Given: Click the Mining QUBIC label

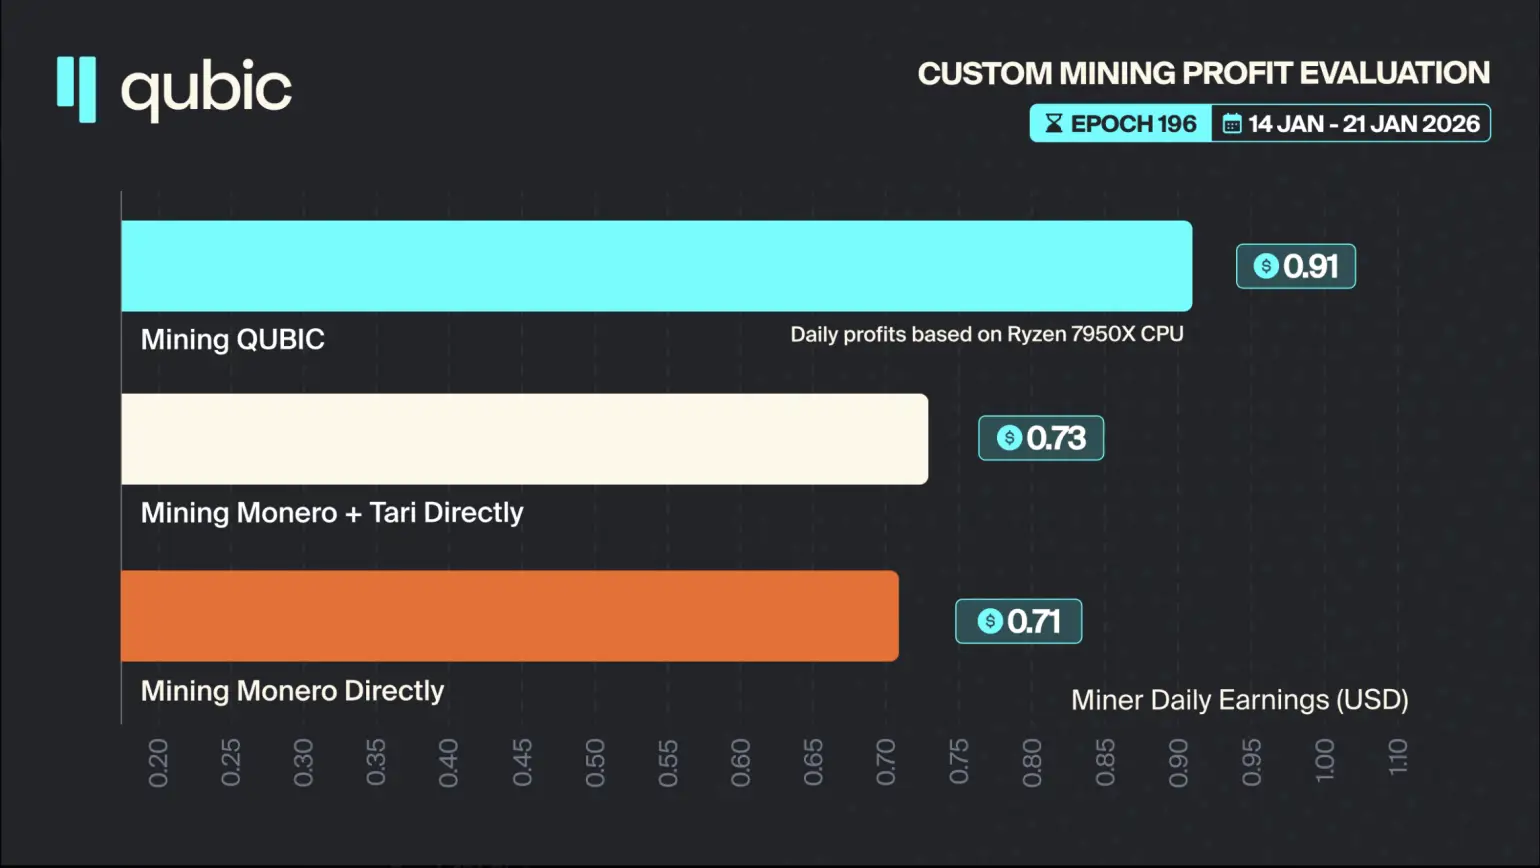Looking at the screenshot, I should (232, 340).
